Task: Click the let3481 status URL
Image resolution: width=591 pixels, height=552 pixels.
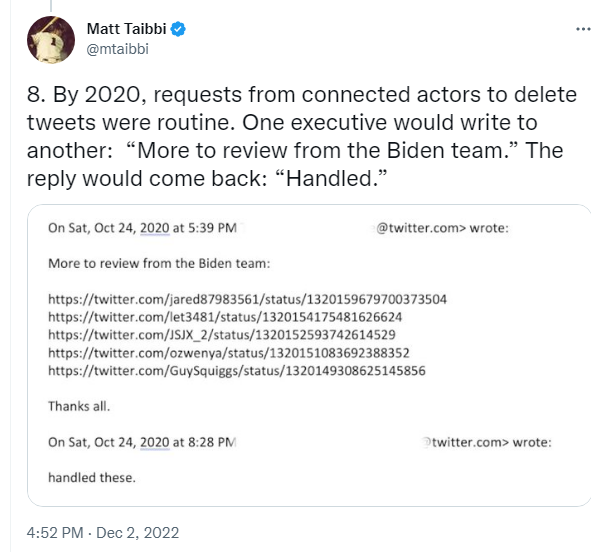Action: pyautogui.click(x=225, y=317)
